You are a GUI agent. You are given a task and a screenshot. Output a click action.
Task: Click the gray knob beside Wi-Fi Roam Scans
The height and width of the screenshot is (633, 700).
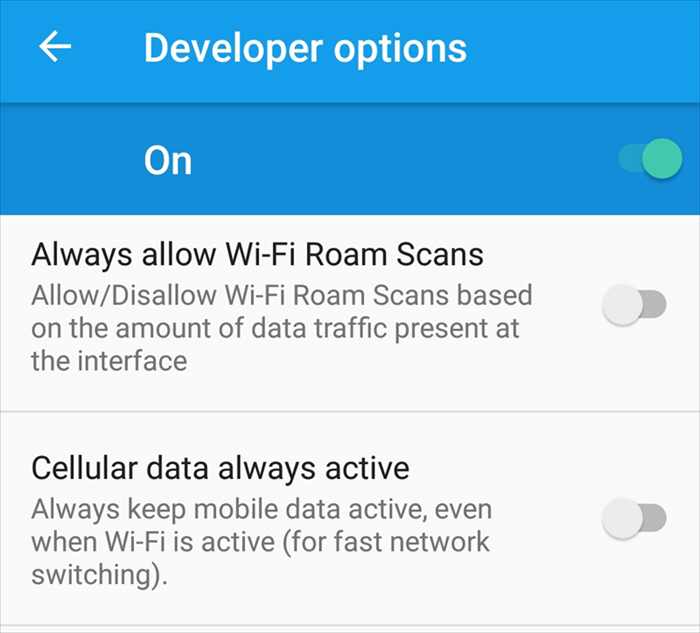(x=622, y=305)
